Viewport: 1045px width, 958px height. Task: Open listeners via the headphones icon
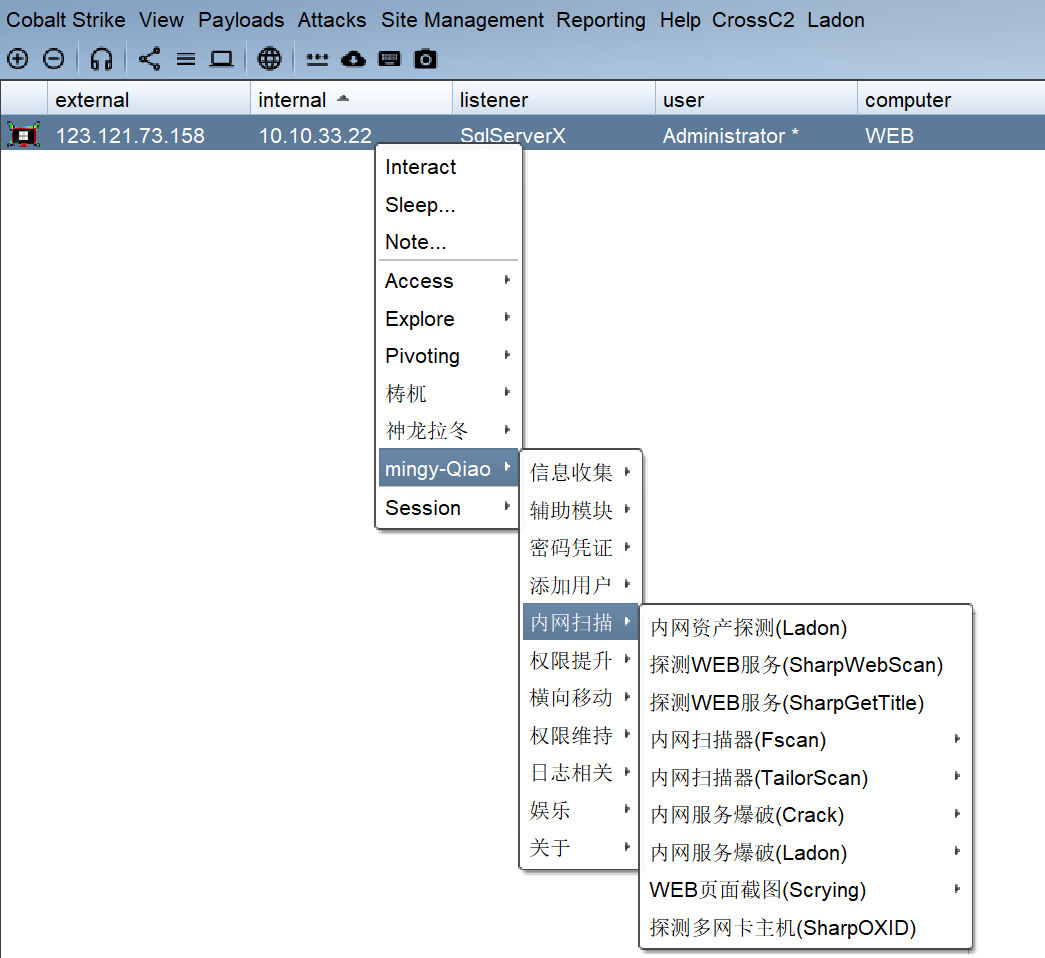(101, 59)
